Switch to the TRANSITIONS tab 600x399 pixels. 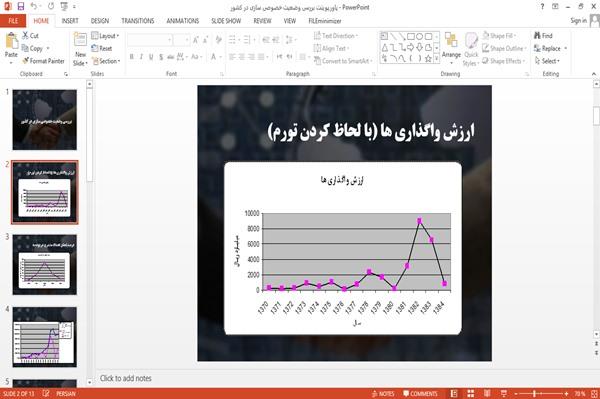[138, 21]
